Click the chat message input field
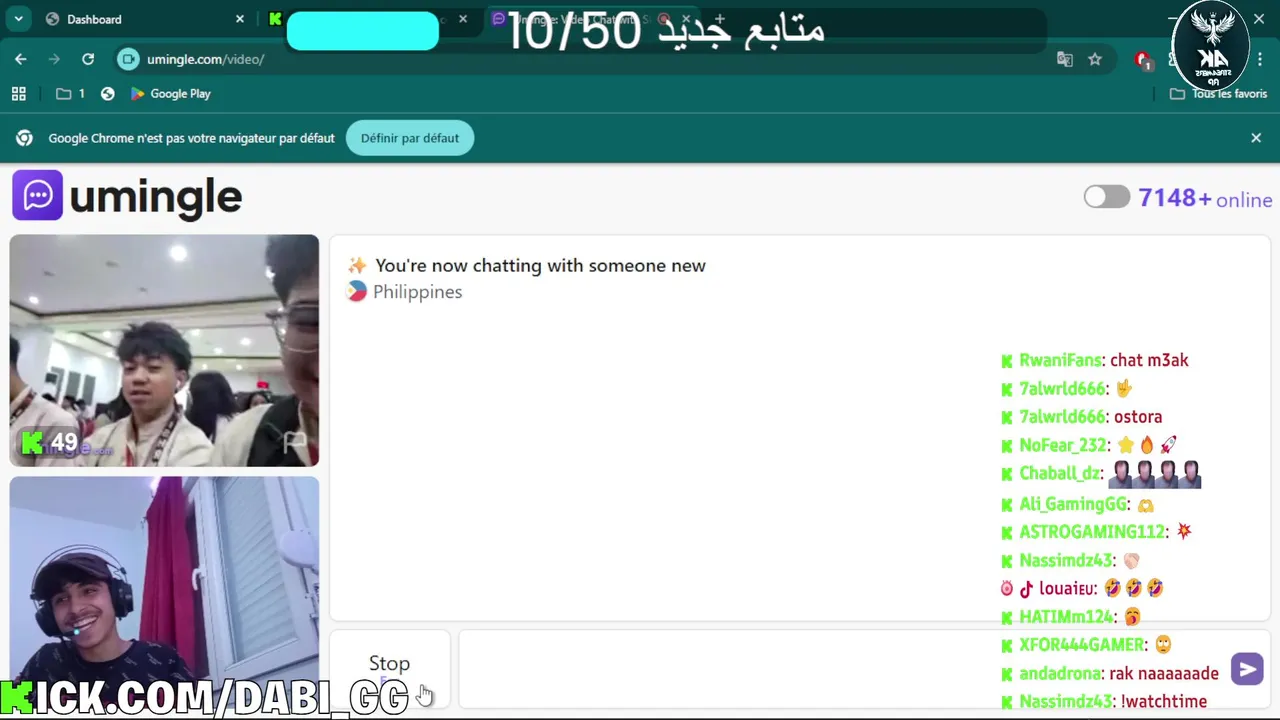 pyautogui.click(x=840, y=667)
